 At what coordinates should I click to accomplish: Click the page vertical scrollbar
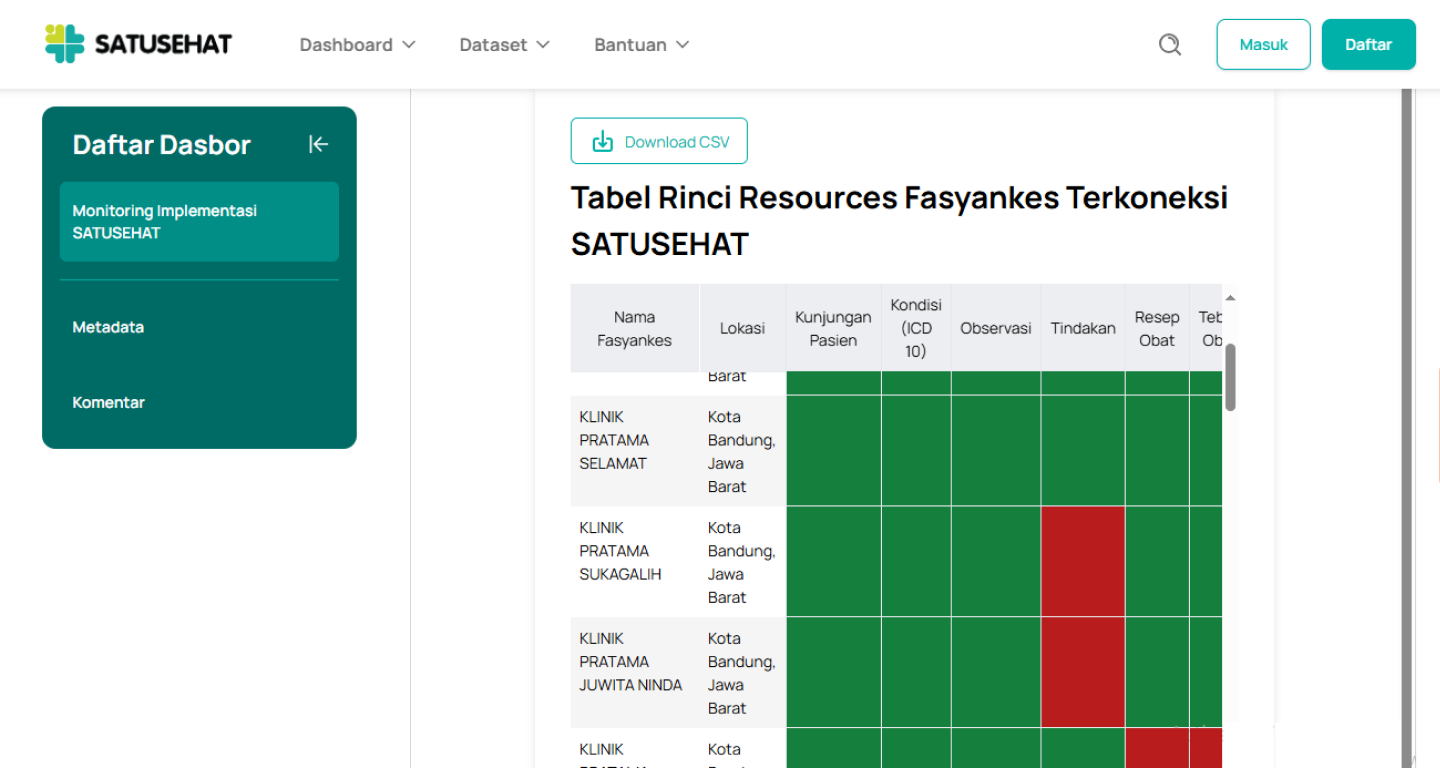1407,428
